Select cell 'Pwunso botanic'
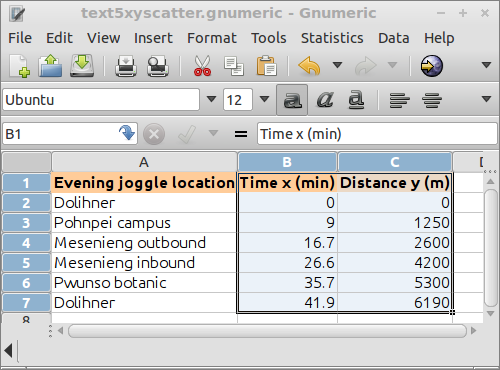Viewport: 500px width, 370px height. point(144,283)
